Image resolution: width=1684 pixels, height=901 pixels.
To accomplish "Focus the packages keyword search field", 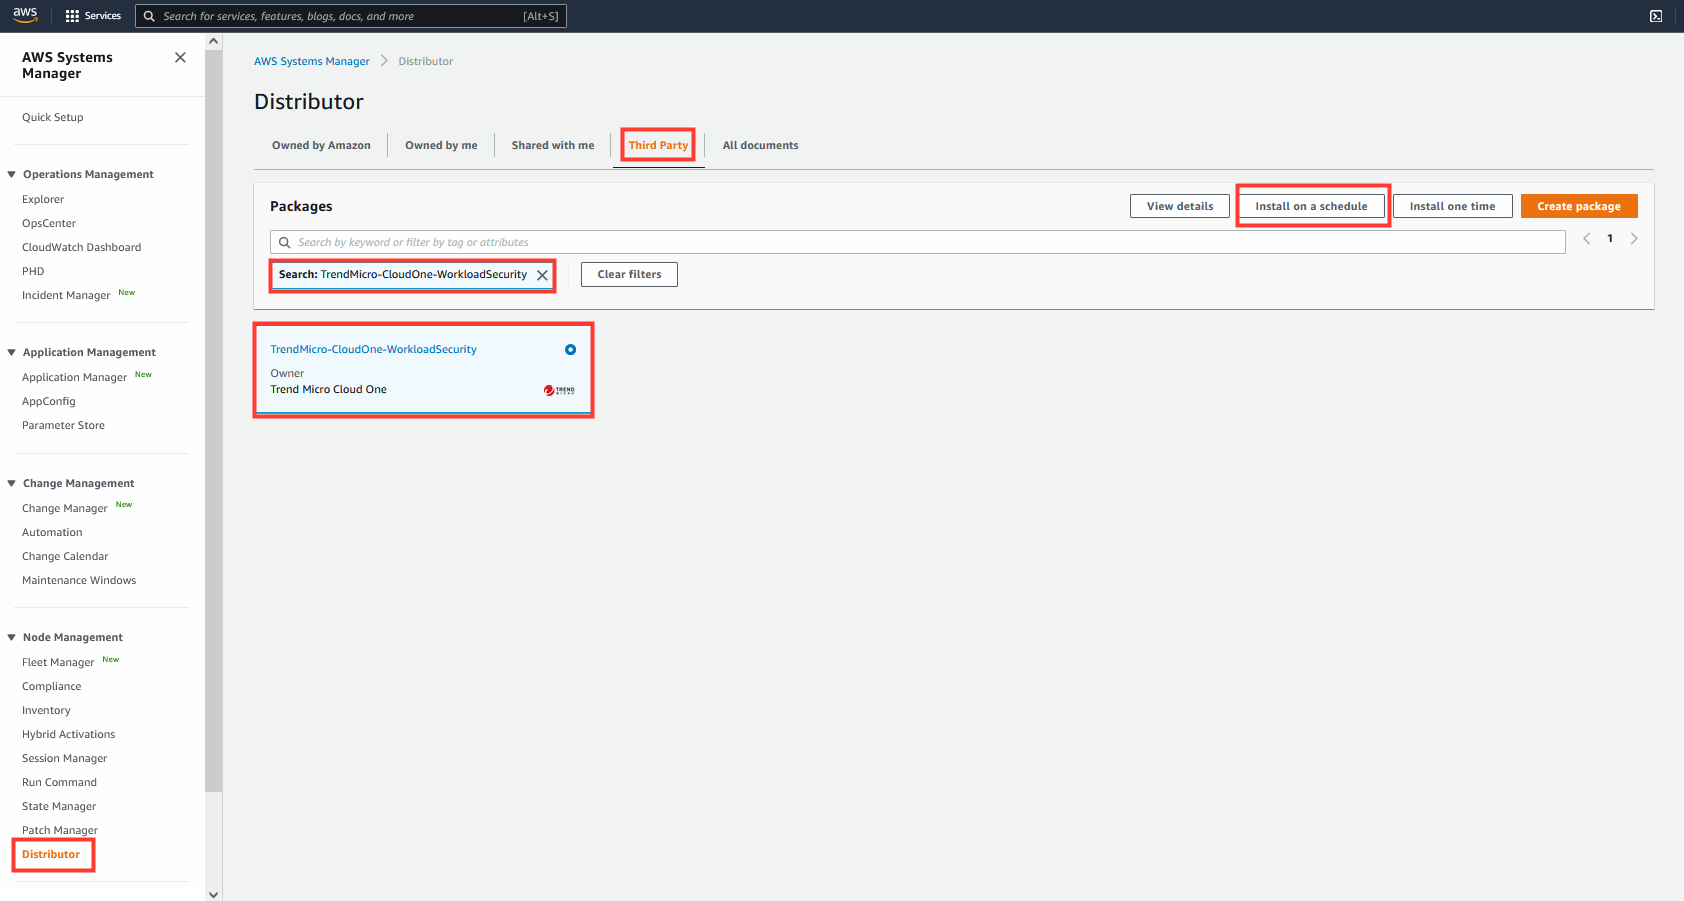I will point(917,242).
